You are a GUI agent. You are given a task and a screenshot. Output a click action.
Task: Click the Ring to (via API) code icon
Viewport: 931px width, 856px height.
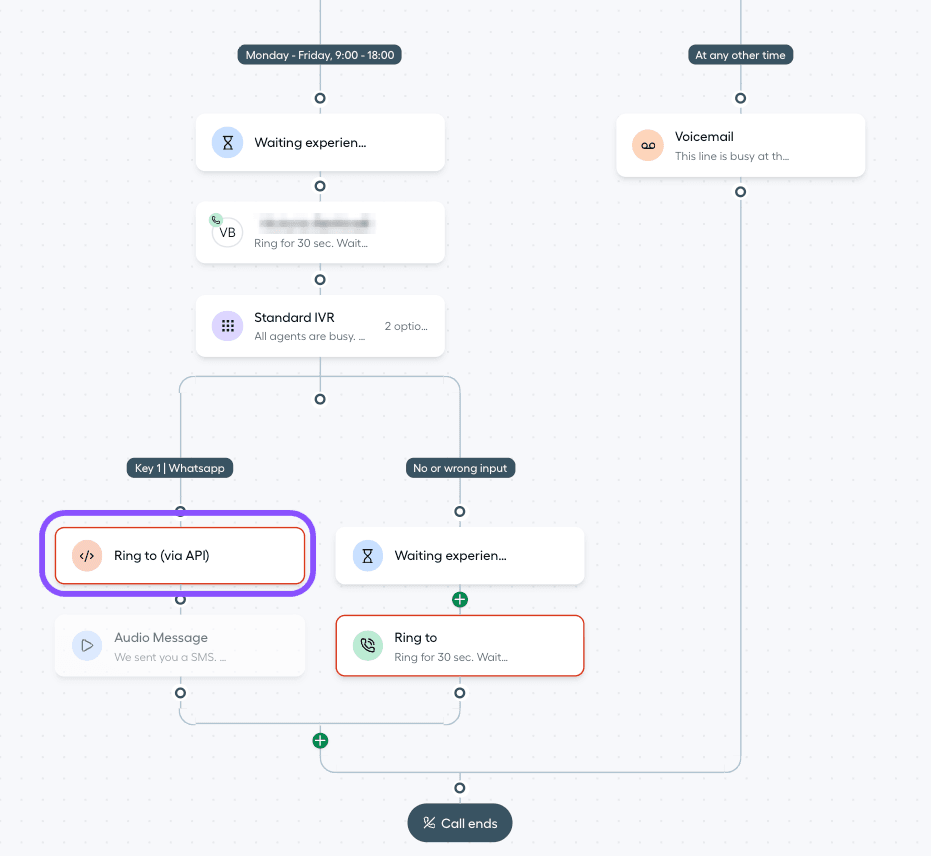pos(87,556)
